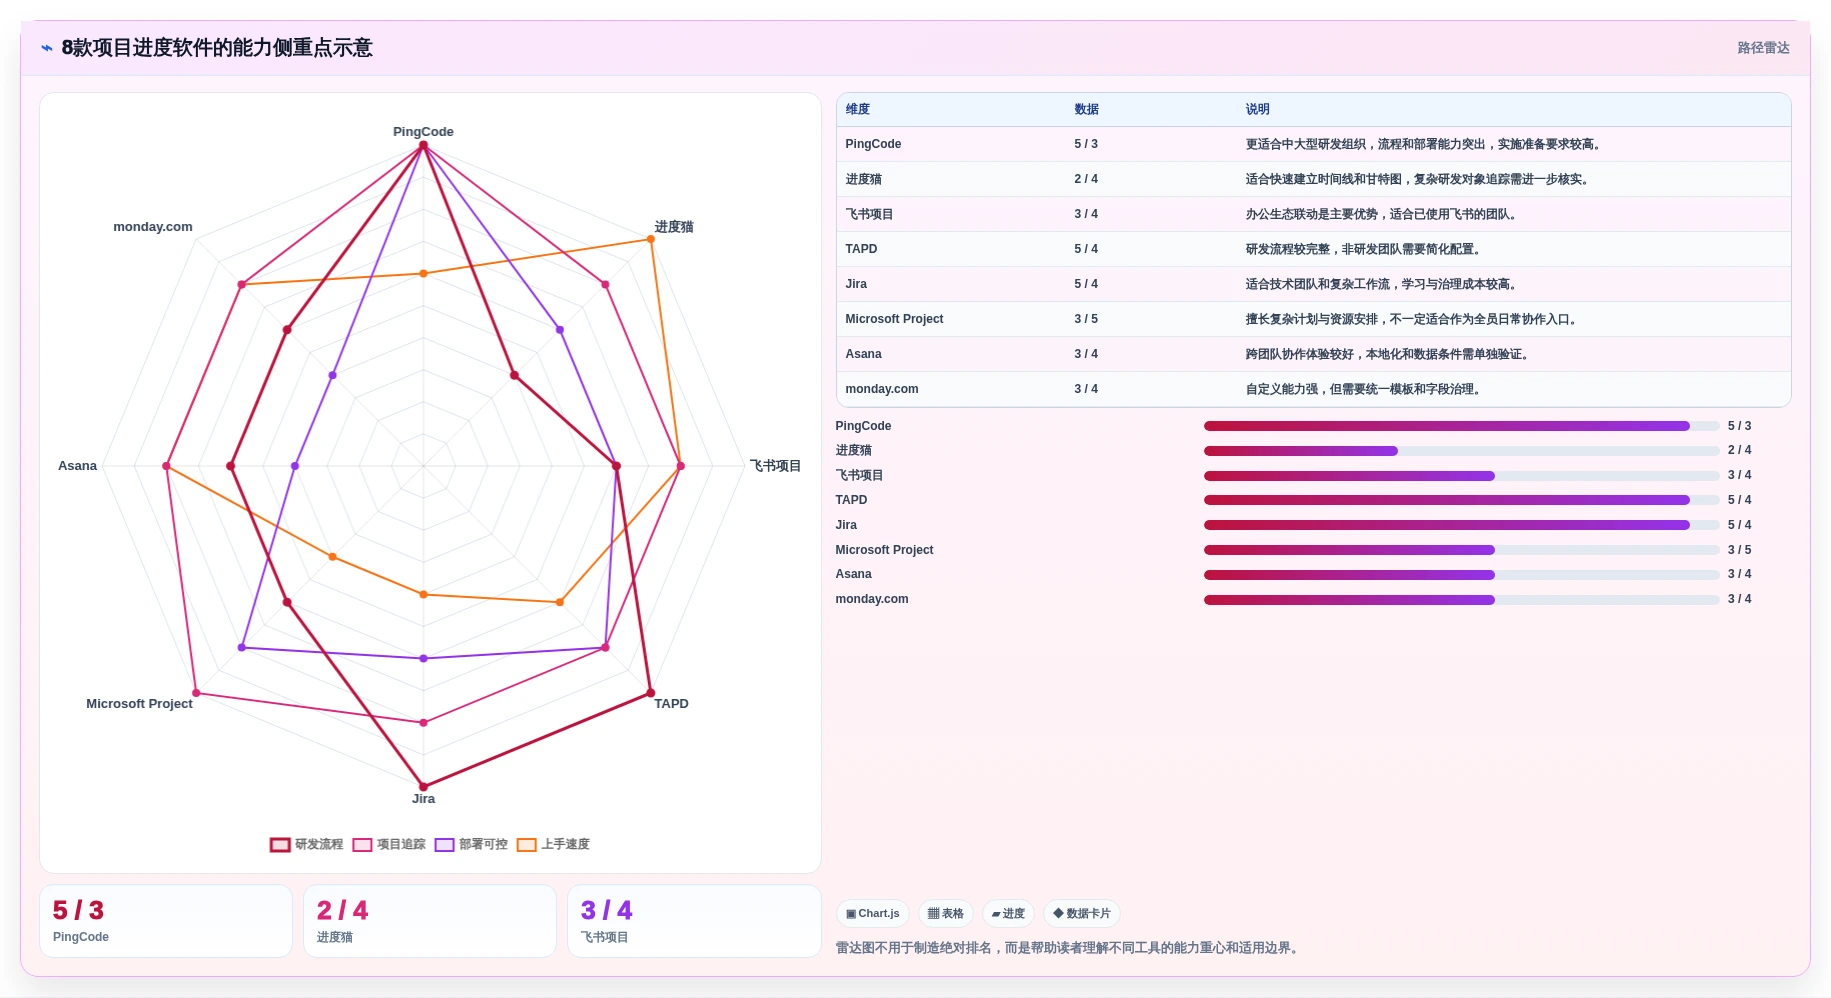The width and height of the screenshot is (1831, 998).
Task: Hide the 上手速度 series via legend
Action: click(x=553, y=844)
